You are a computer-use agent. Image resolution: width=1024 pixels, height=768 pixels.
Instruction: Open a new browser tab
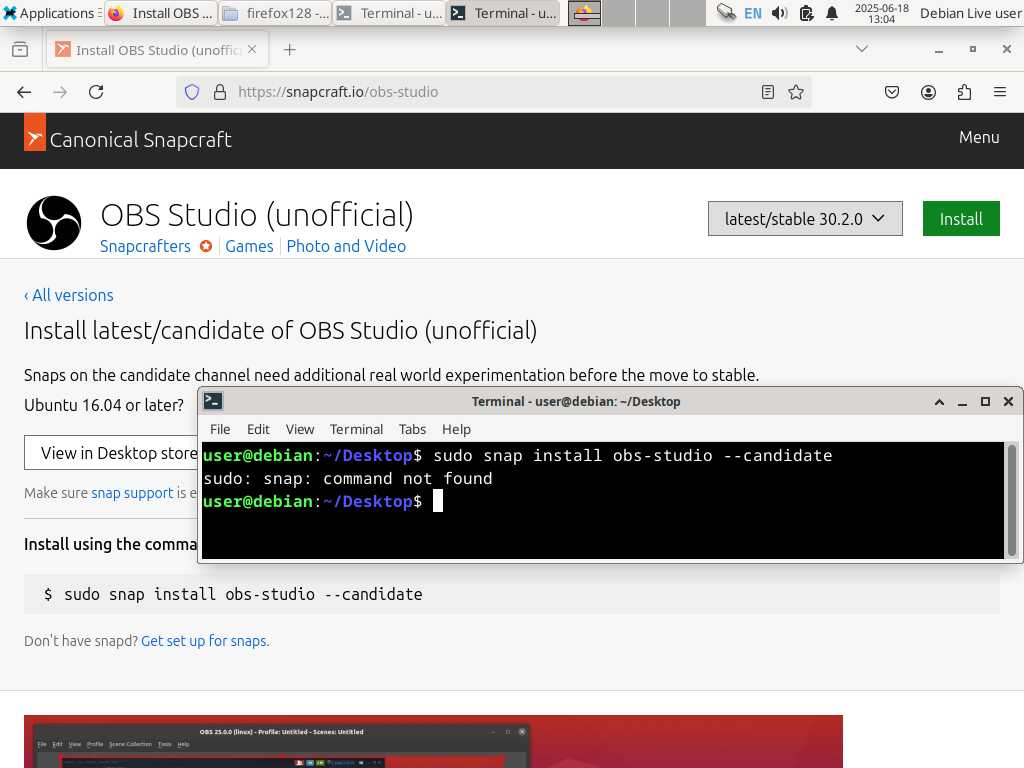coord(289,50)
